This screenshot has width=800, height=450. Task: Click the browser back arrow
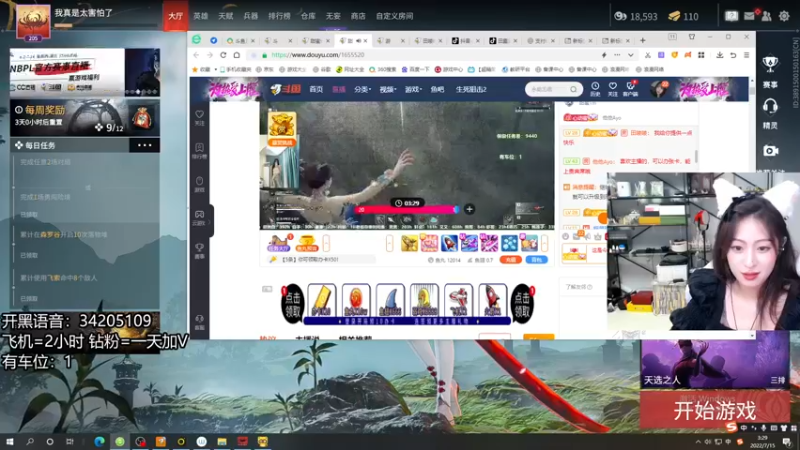click(196, 55)
